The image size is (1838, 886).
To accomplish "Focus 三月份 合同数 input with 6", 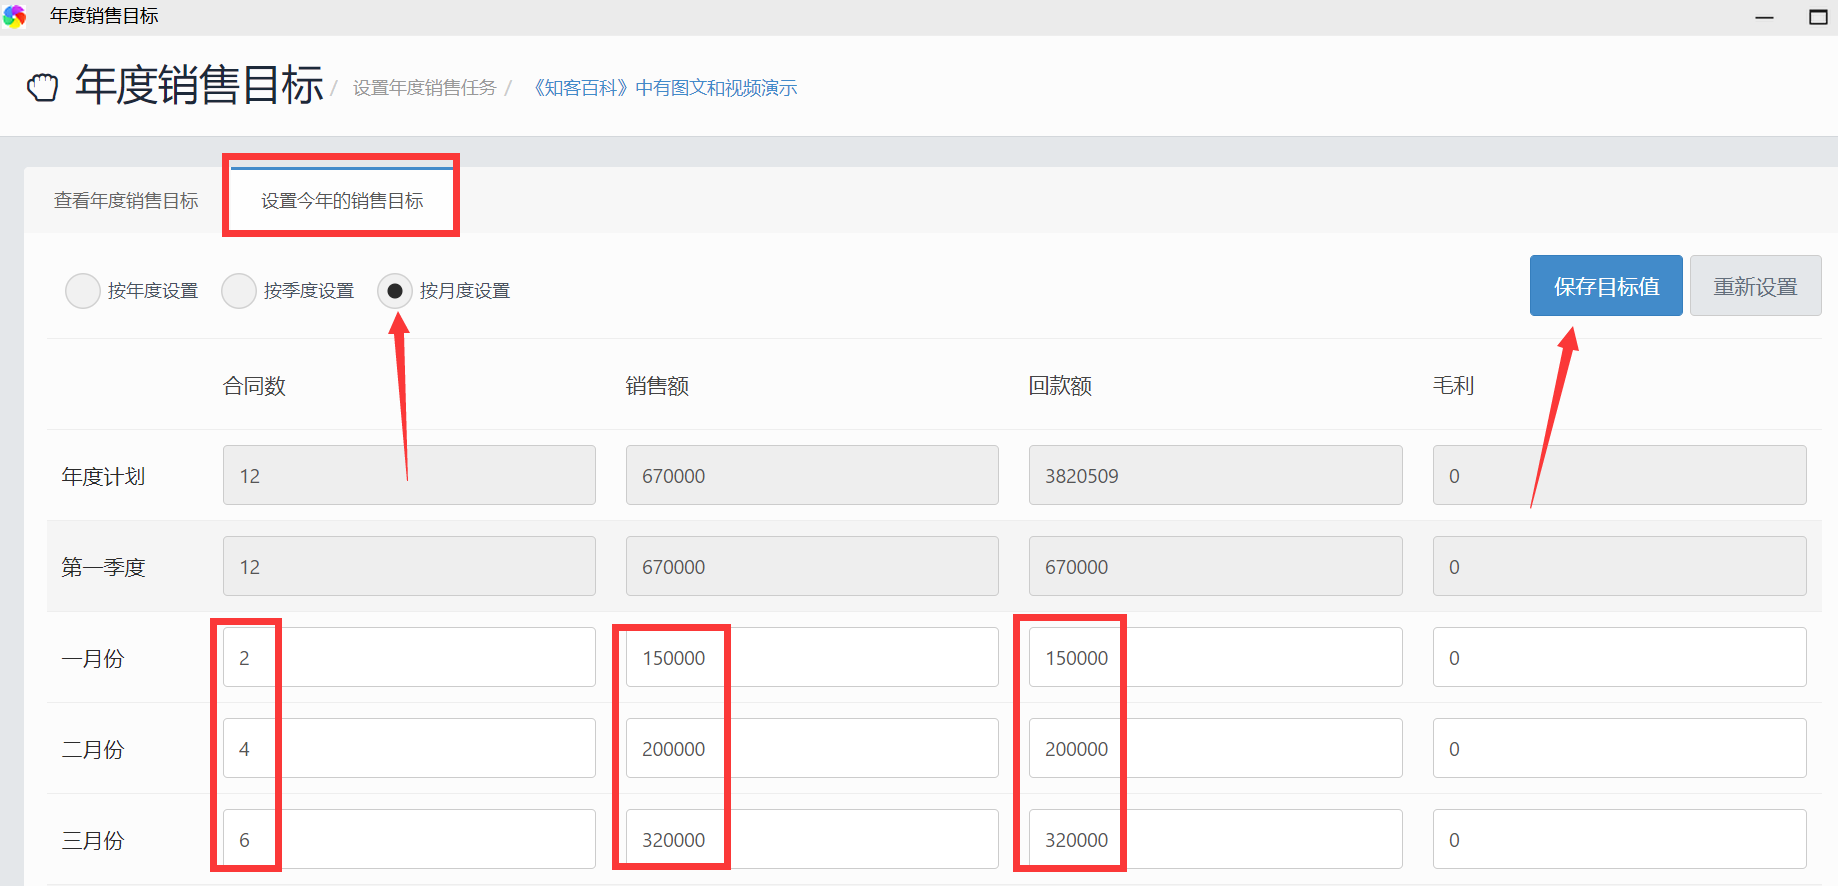I will [409, 839].
